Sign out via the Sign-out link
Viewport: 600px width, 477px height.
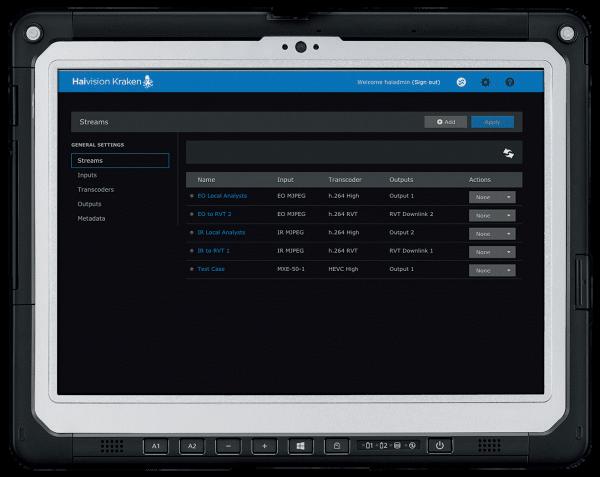pyautogui.click(x=426, y=82)
